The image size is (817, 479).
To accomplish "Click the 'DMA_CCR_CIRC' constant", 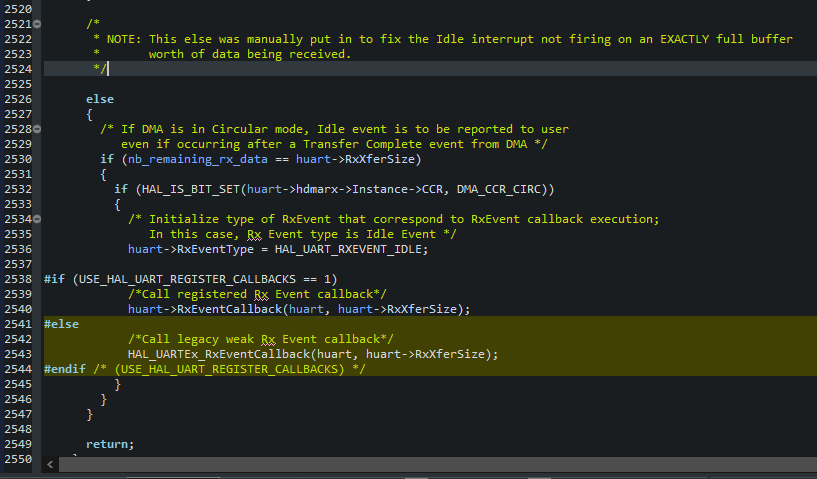I will click(499, 189).
